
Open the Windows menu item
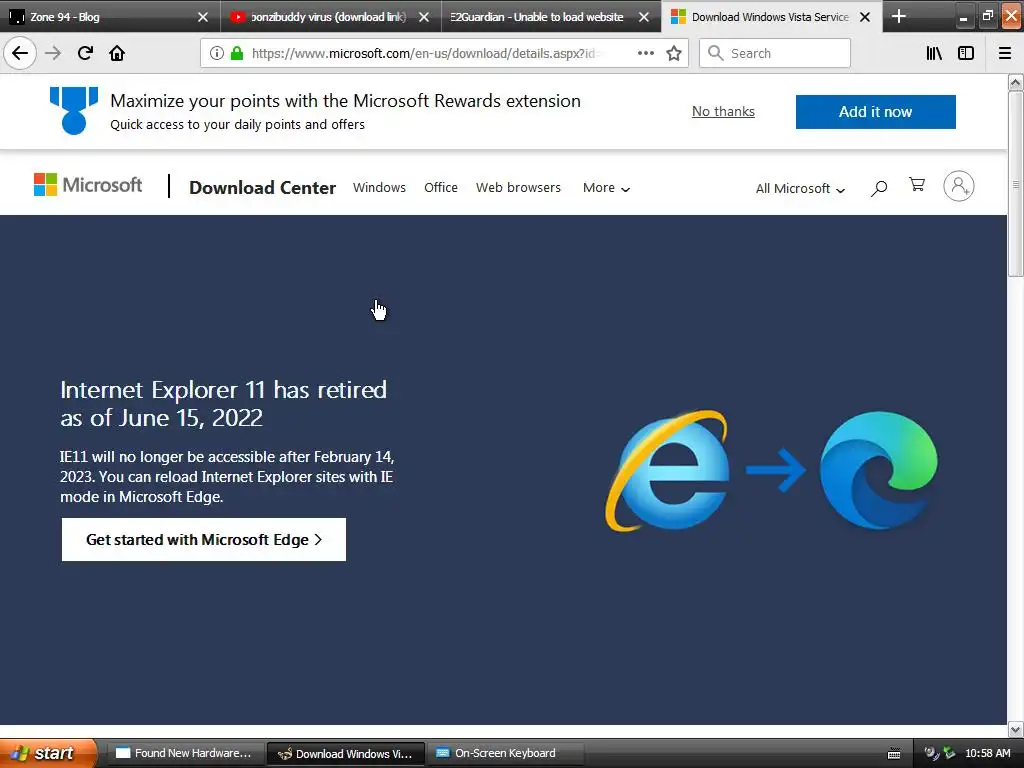coord(379,187)
